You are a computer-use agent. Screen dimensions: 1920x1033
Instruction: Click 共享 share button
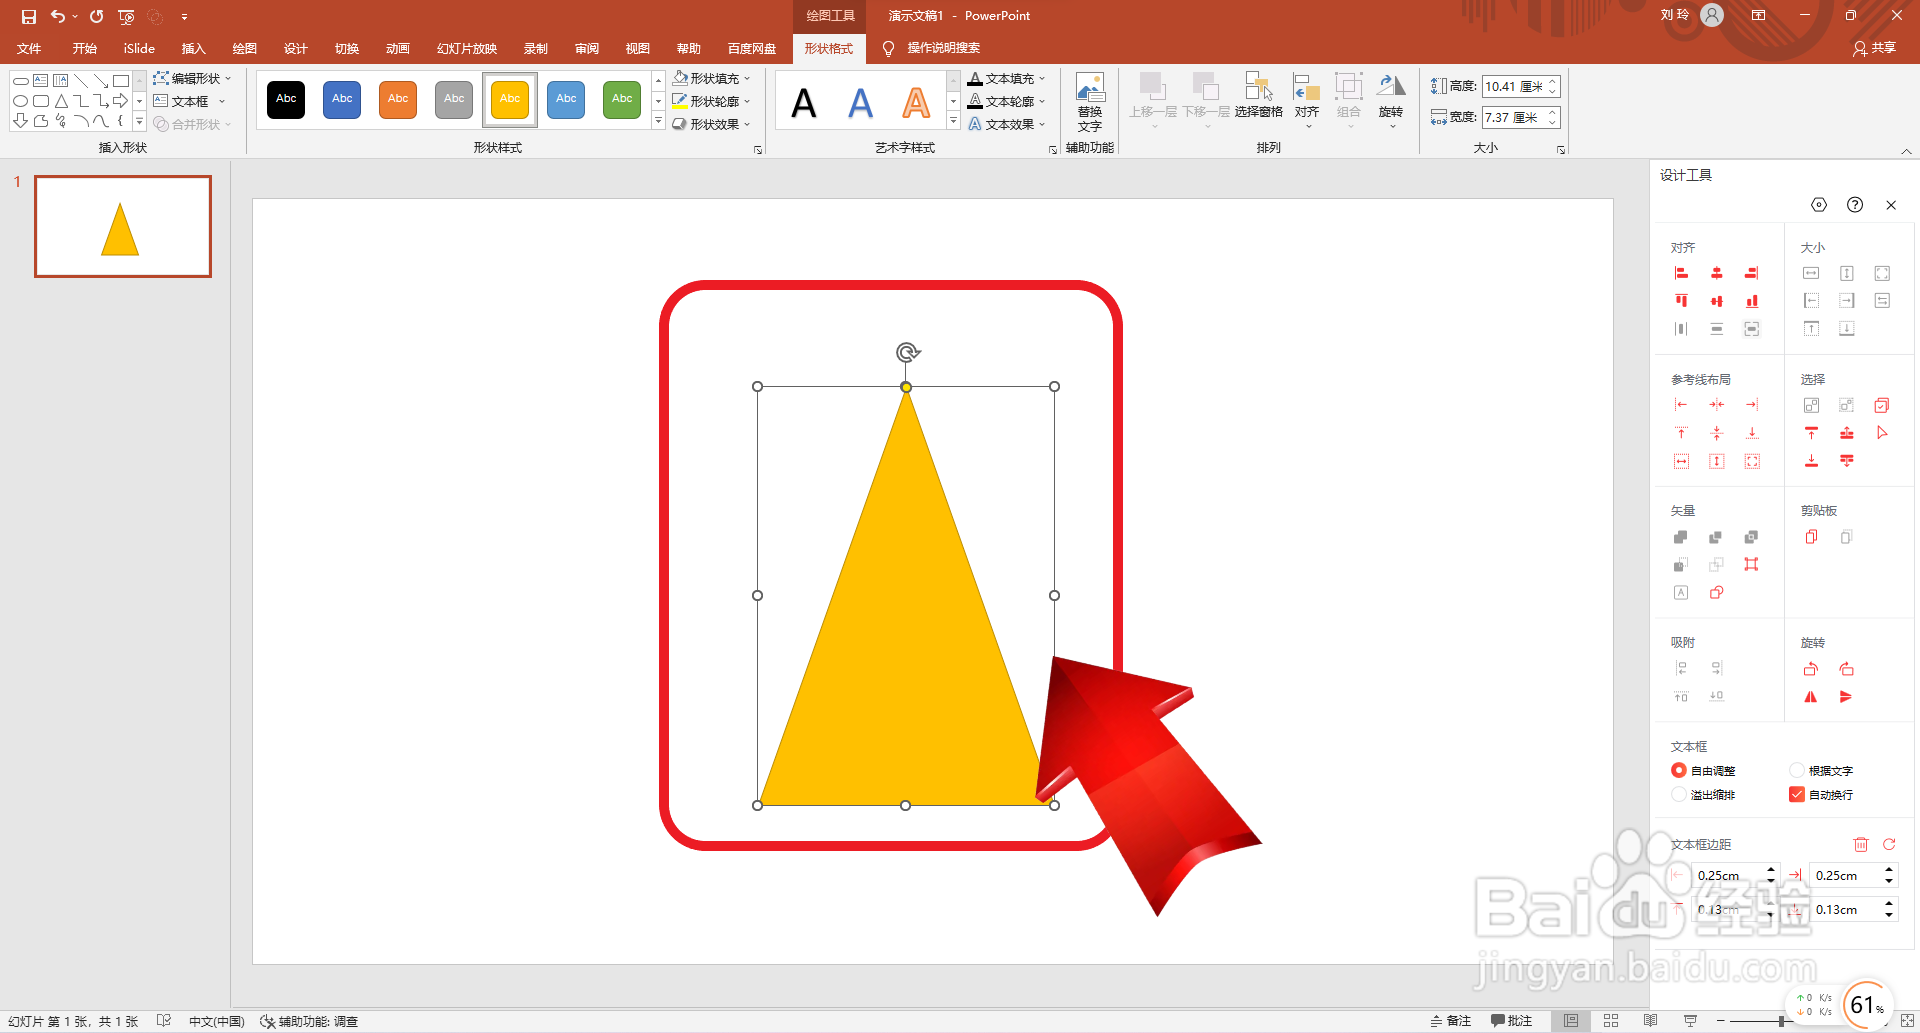(1875, 48)
